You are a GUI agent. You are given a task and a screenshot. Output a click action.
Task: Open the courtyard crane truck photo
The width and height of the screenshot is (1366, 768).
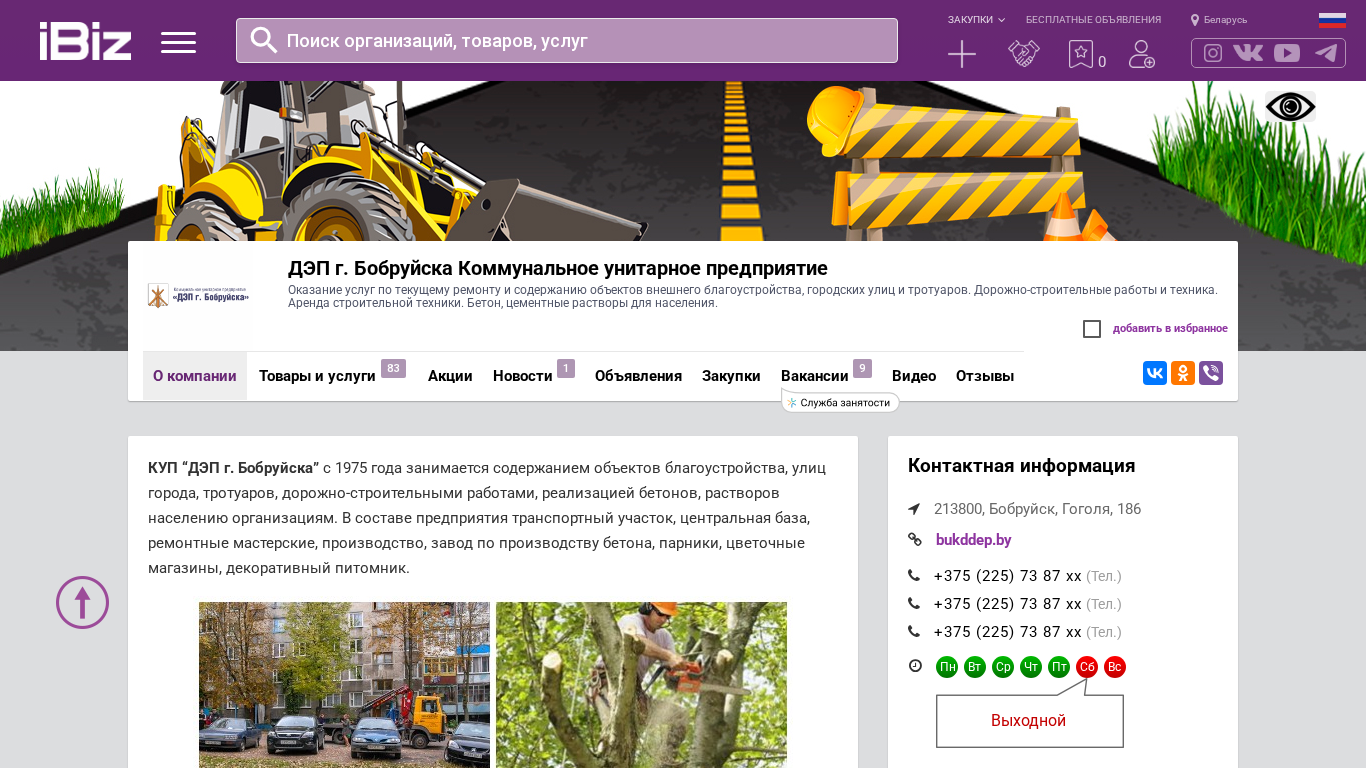344,685
